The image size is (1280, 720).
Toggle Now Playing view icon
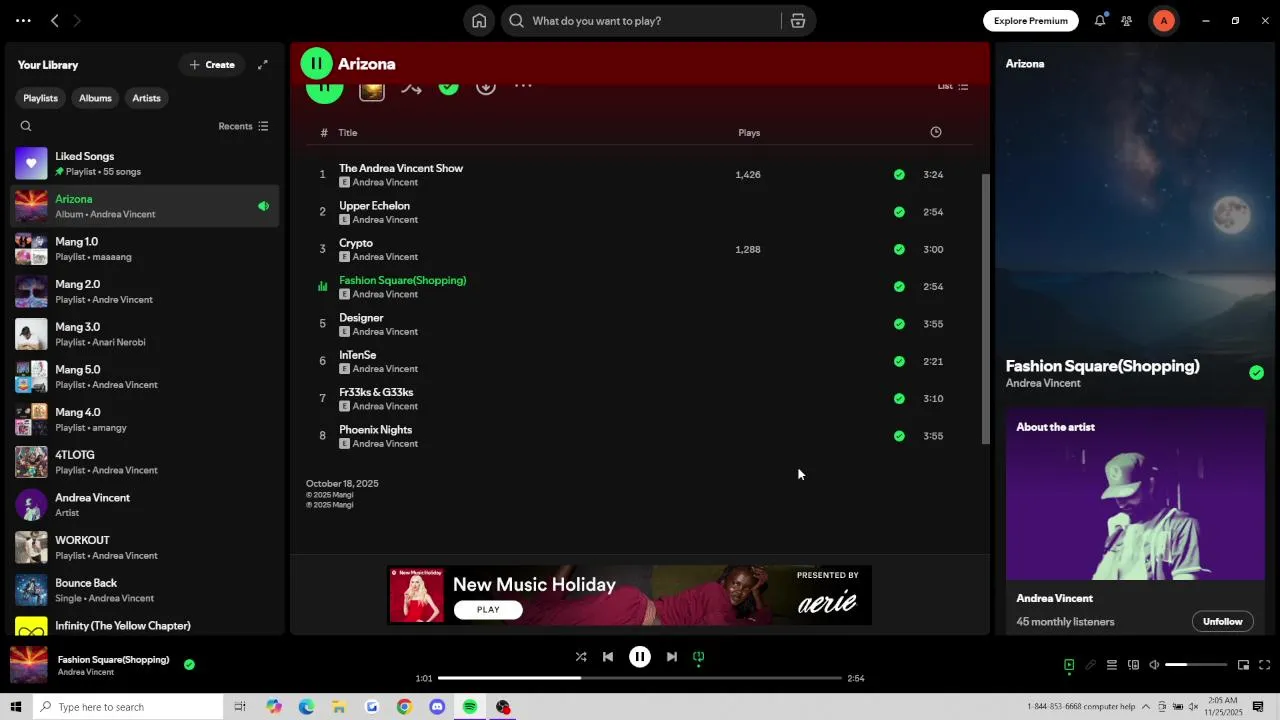click(1069, 665)
